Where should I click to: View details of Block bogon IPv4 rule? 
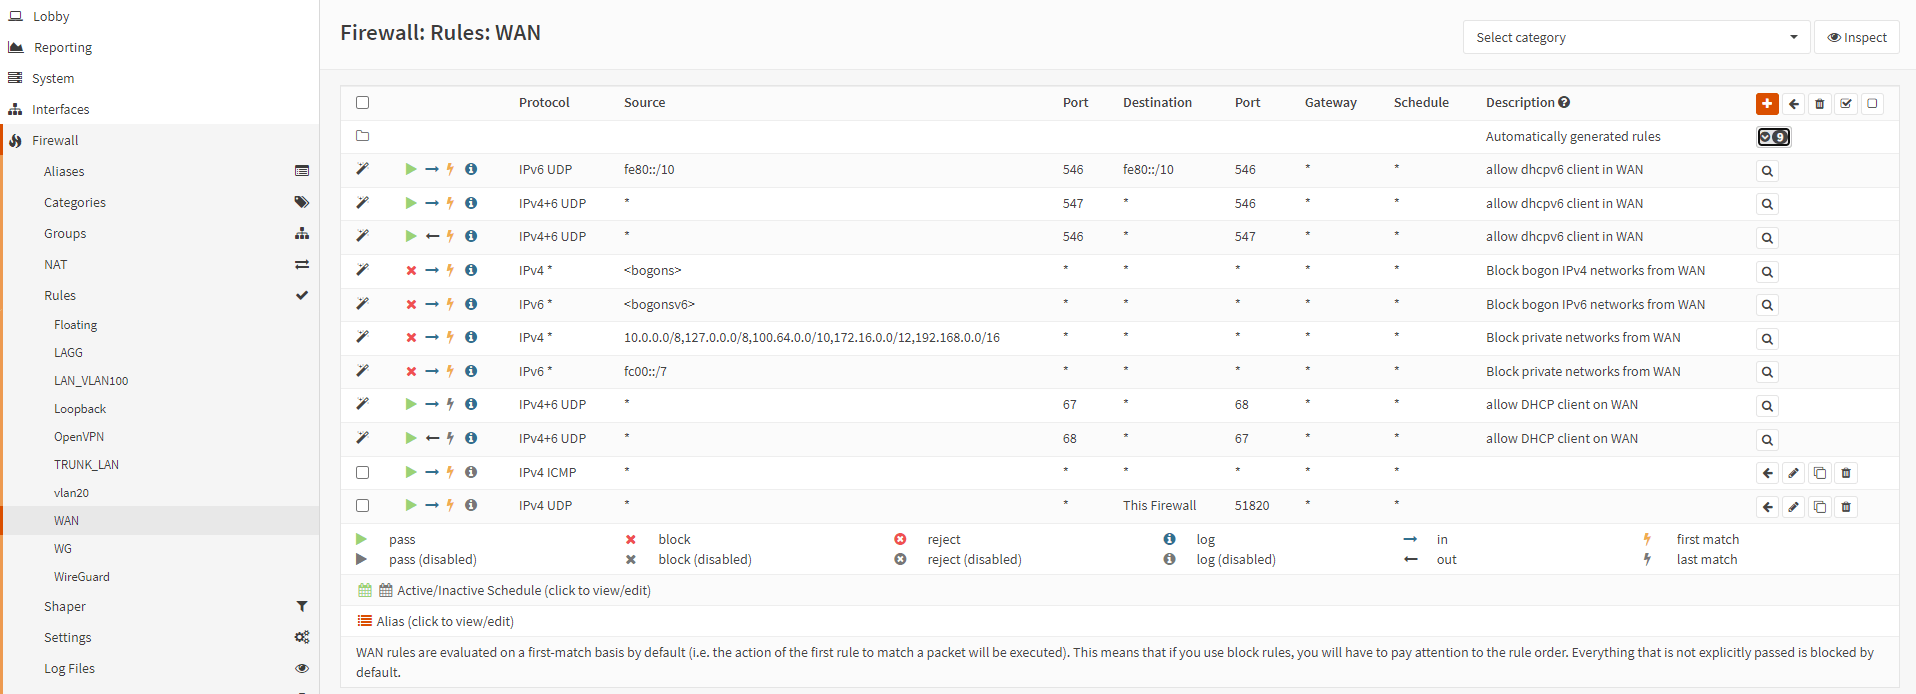[1767, 272]
